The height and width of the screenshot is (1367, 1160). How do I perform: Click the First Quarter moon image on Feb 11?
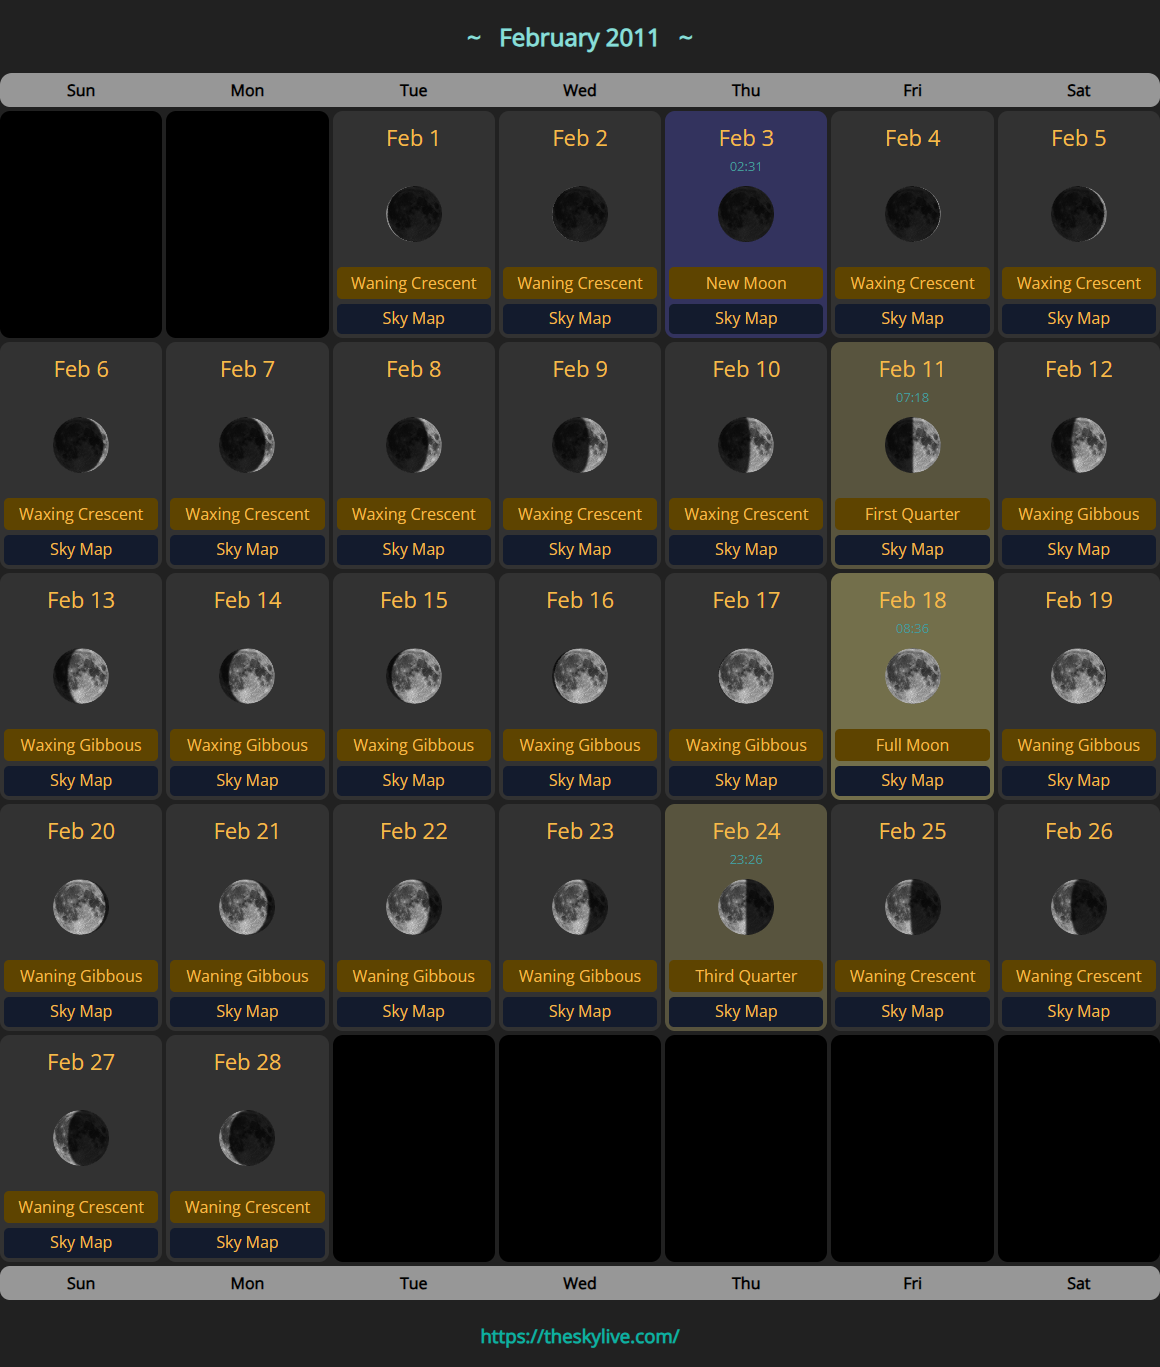click(912, 445)
